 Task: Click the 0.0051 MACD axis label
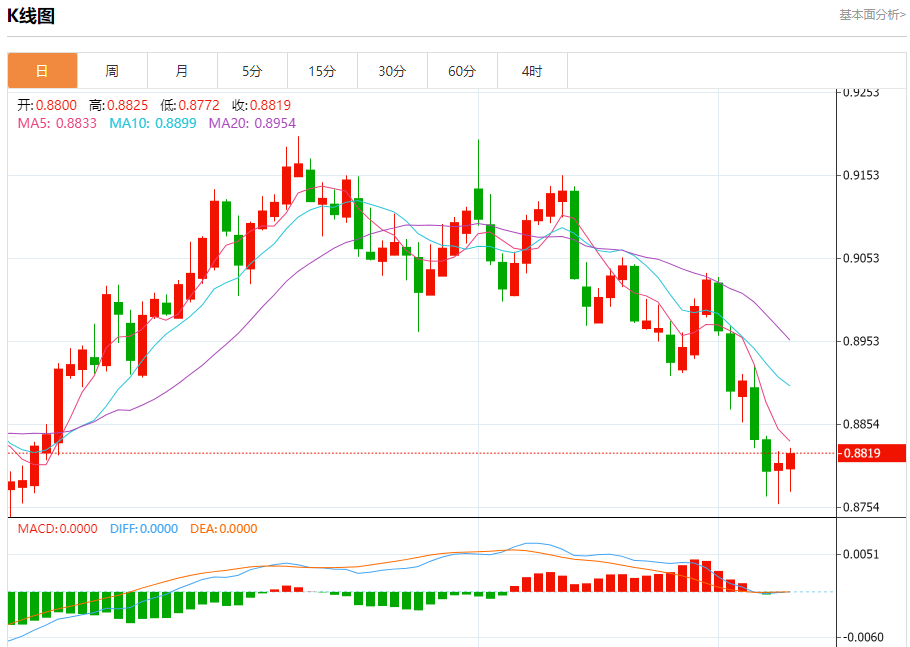pyautogui.click(x=861, y=554)
